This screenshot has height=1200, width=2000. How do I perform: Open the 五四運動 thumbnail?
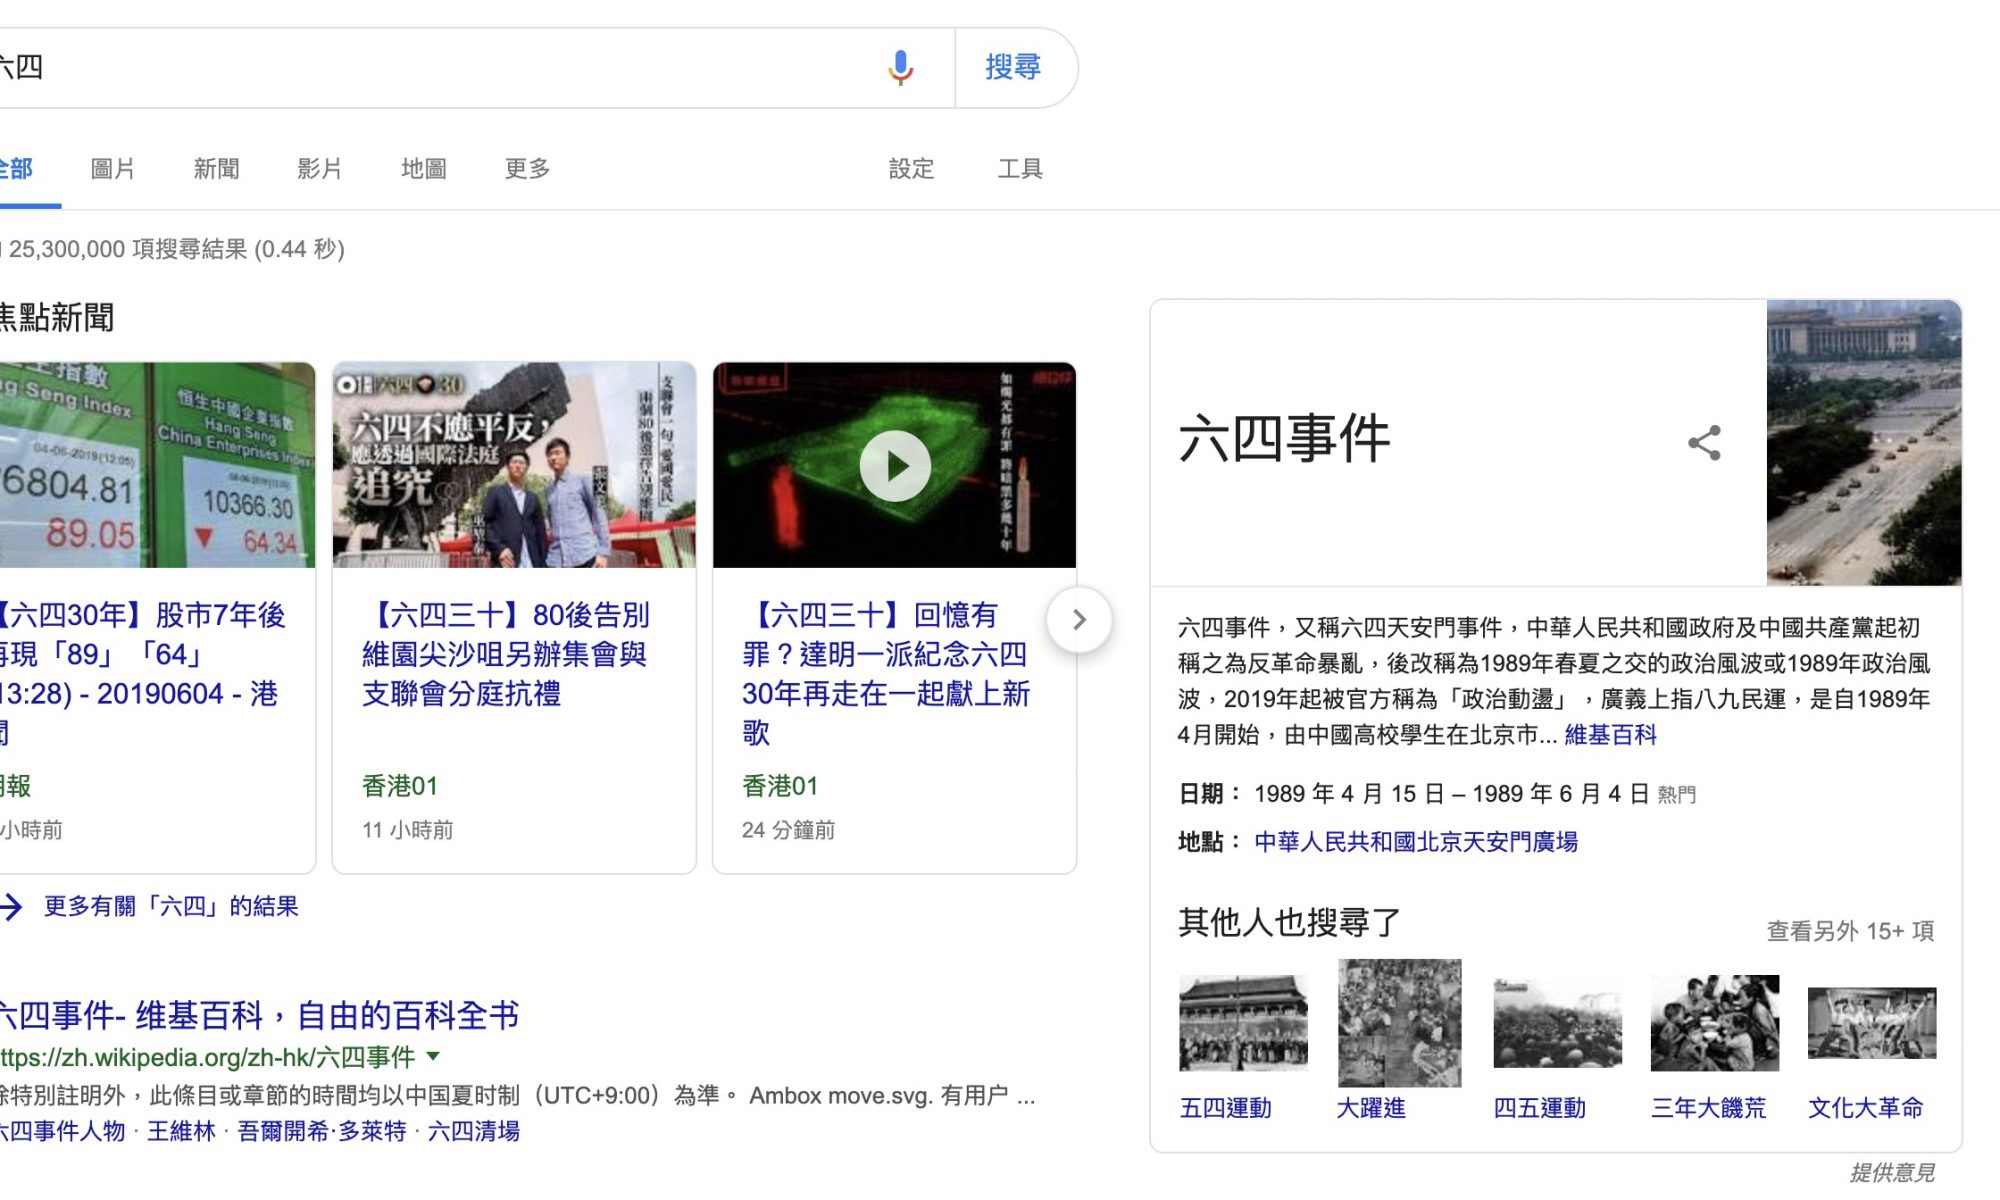(x=1243, y=1023)
